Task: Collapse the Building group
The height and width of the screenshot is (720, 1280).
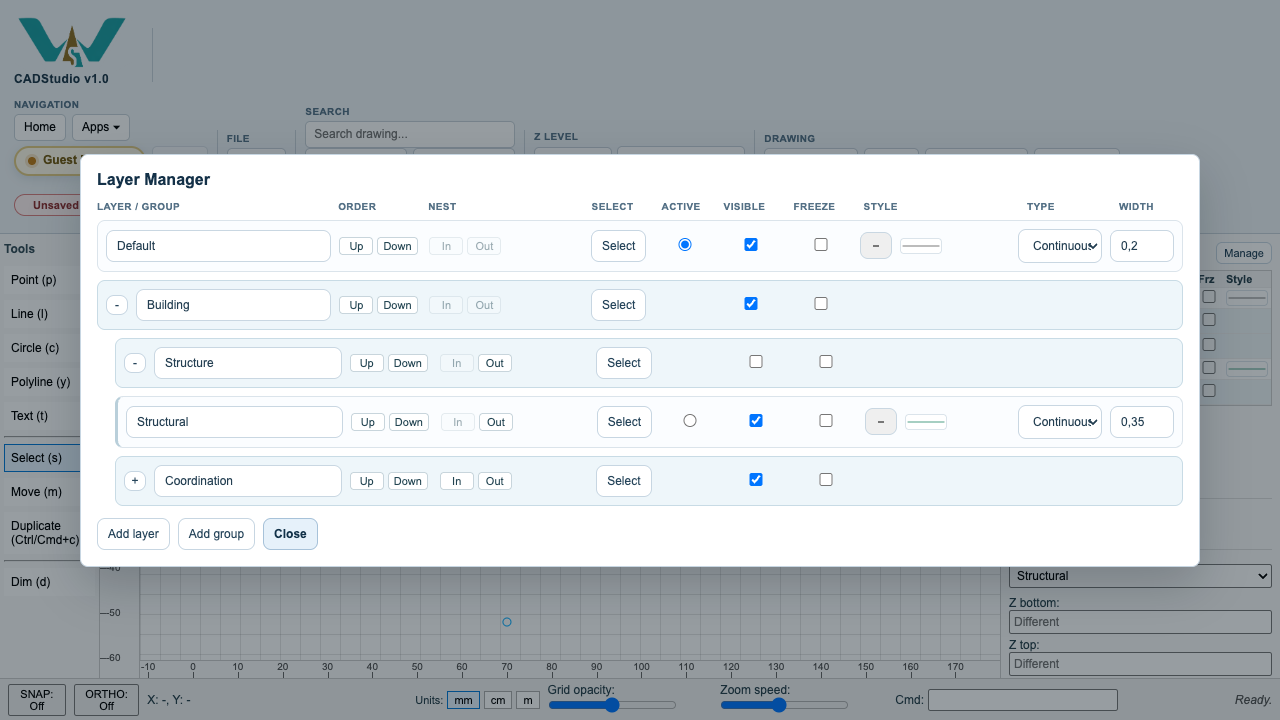Action: tap(117, 305)
